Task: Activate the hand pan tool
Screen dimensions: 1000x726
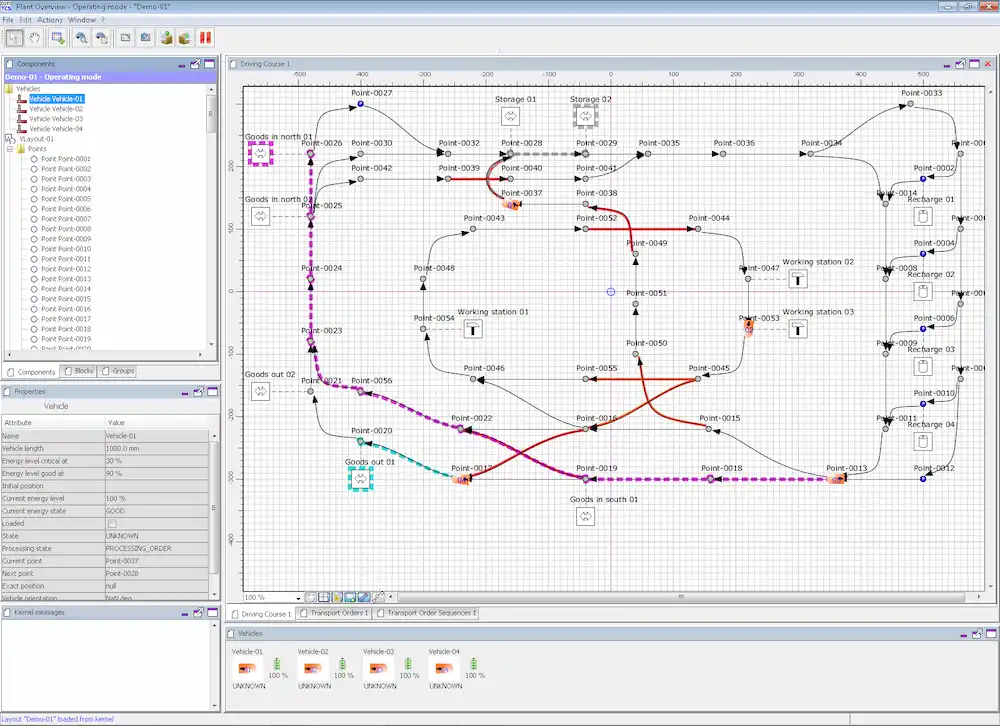Action: point(34,38)
